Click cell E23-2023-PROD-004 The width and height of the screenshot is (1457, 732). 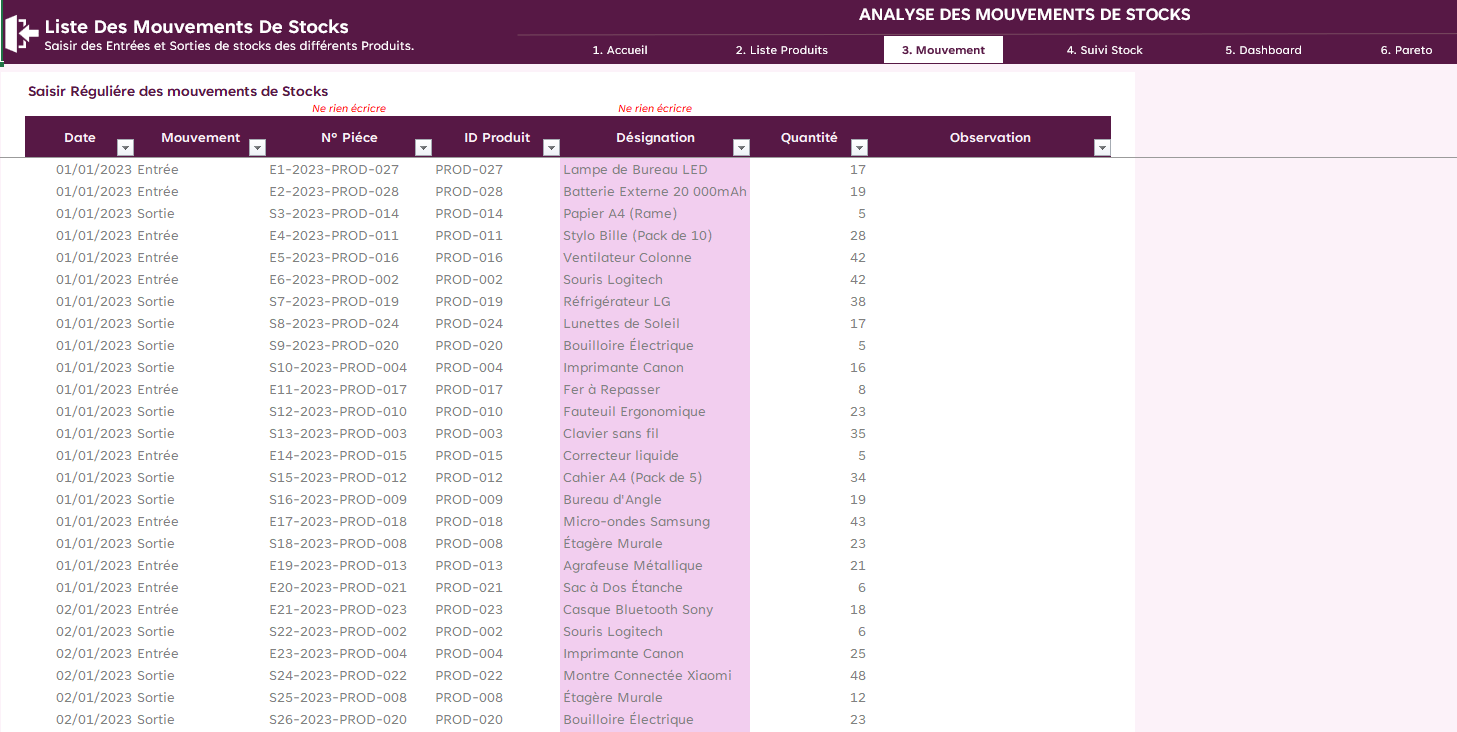coord(338,654)
